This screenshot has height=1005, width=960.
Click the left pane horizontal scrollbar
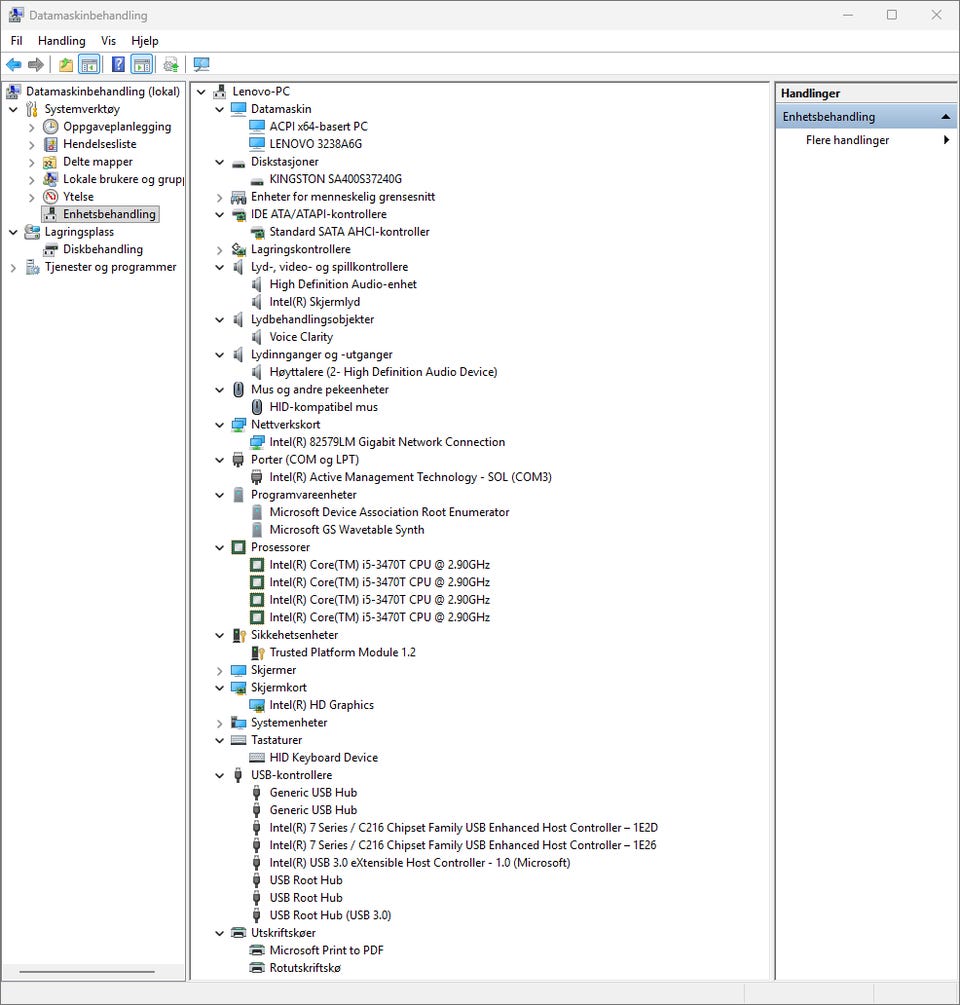[87, 972]
